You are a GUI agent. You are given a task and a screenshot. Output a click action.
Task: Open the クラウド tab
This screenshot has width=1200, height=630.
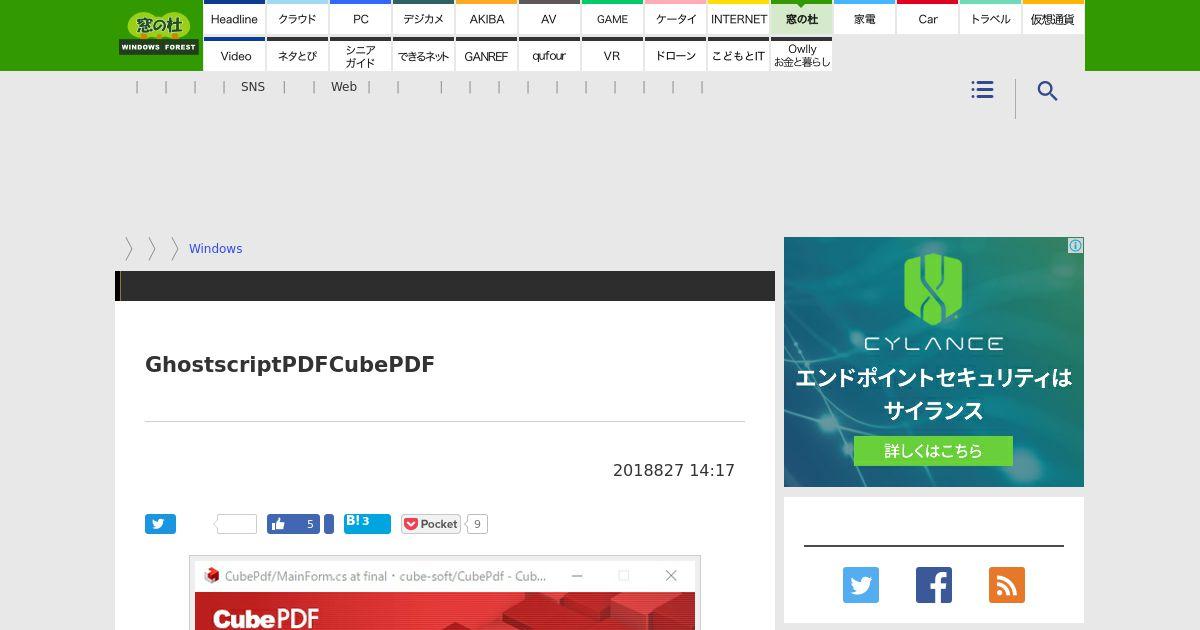(297, 17)
